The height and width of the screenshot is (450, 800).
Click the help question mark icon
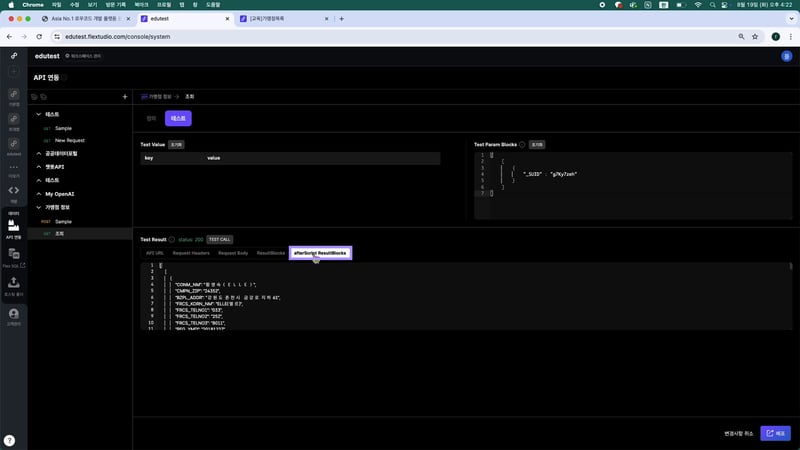click(x=9, y=440)
